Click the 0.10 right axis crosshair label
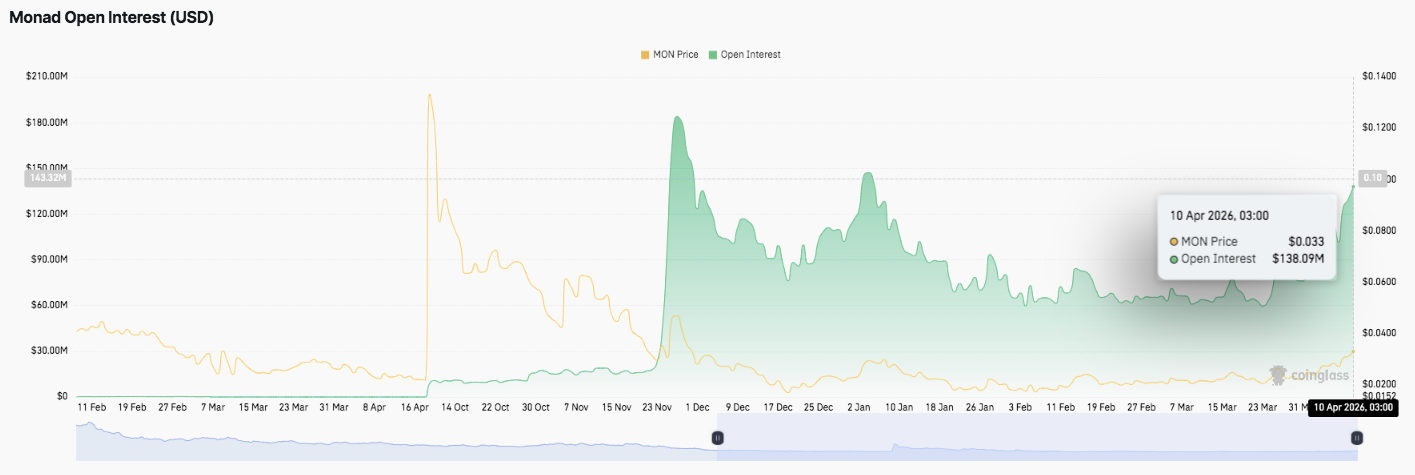 1372,178
